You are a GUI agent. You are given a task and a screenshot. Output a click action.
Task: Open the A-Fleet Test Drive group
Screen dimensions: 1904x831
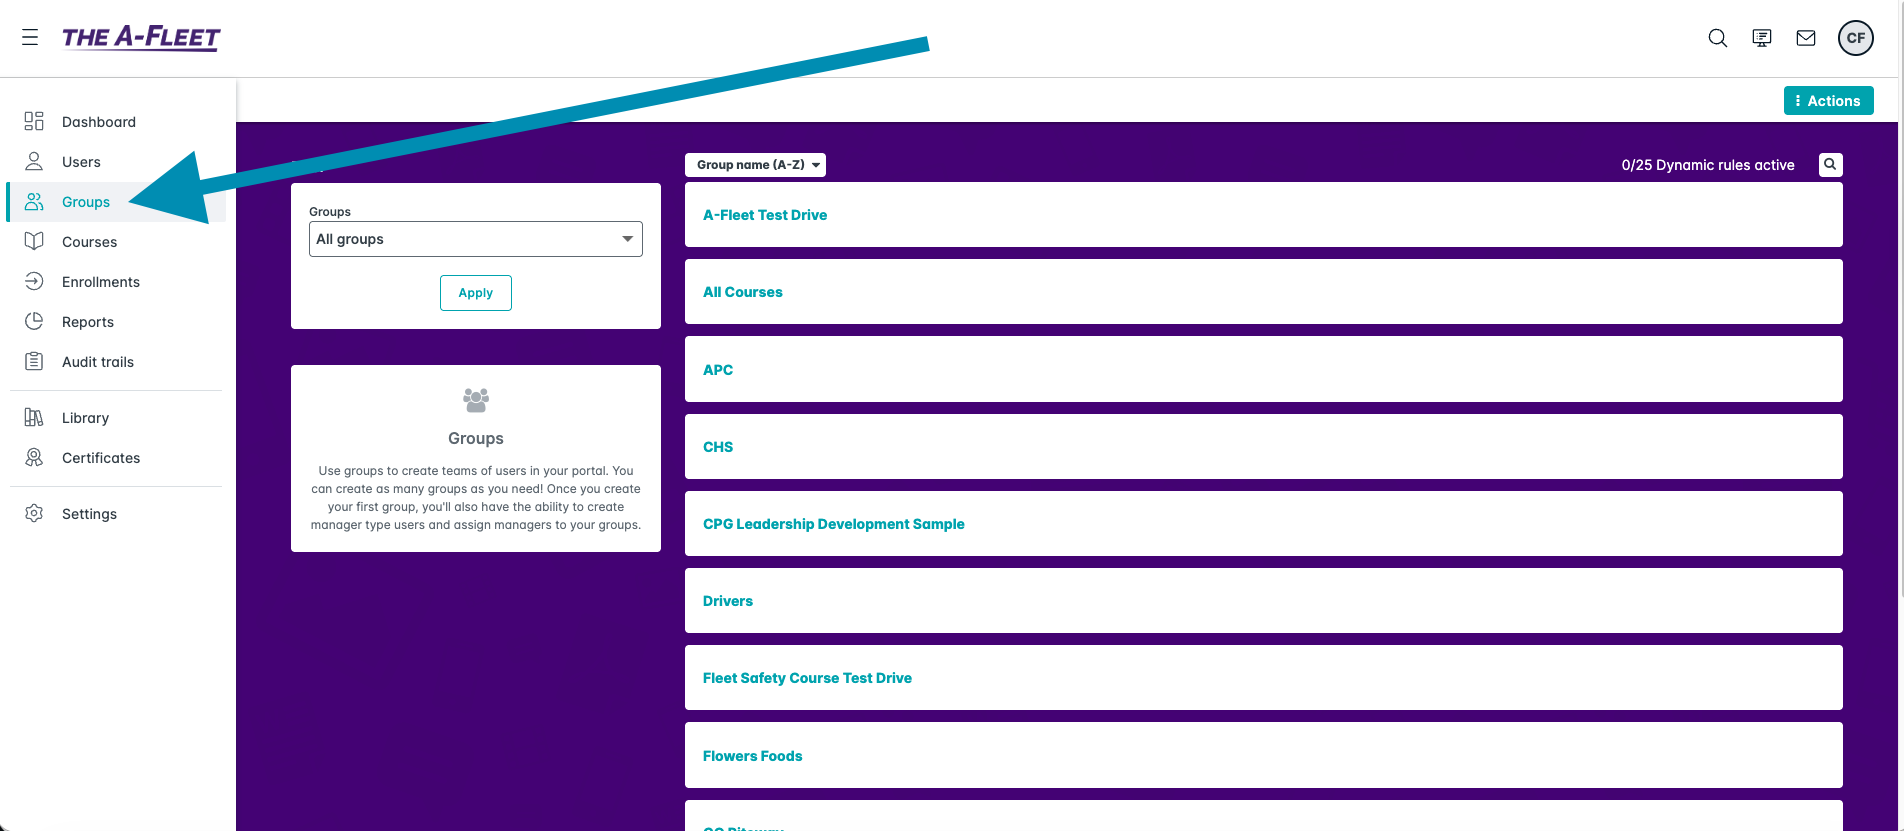click(764, 215)
